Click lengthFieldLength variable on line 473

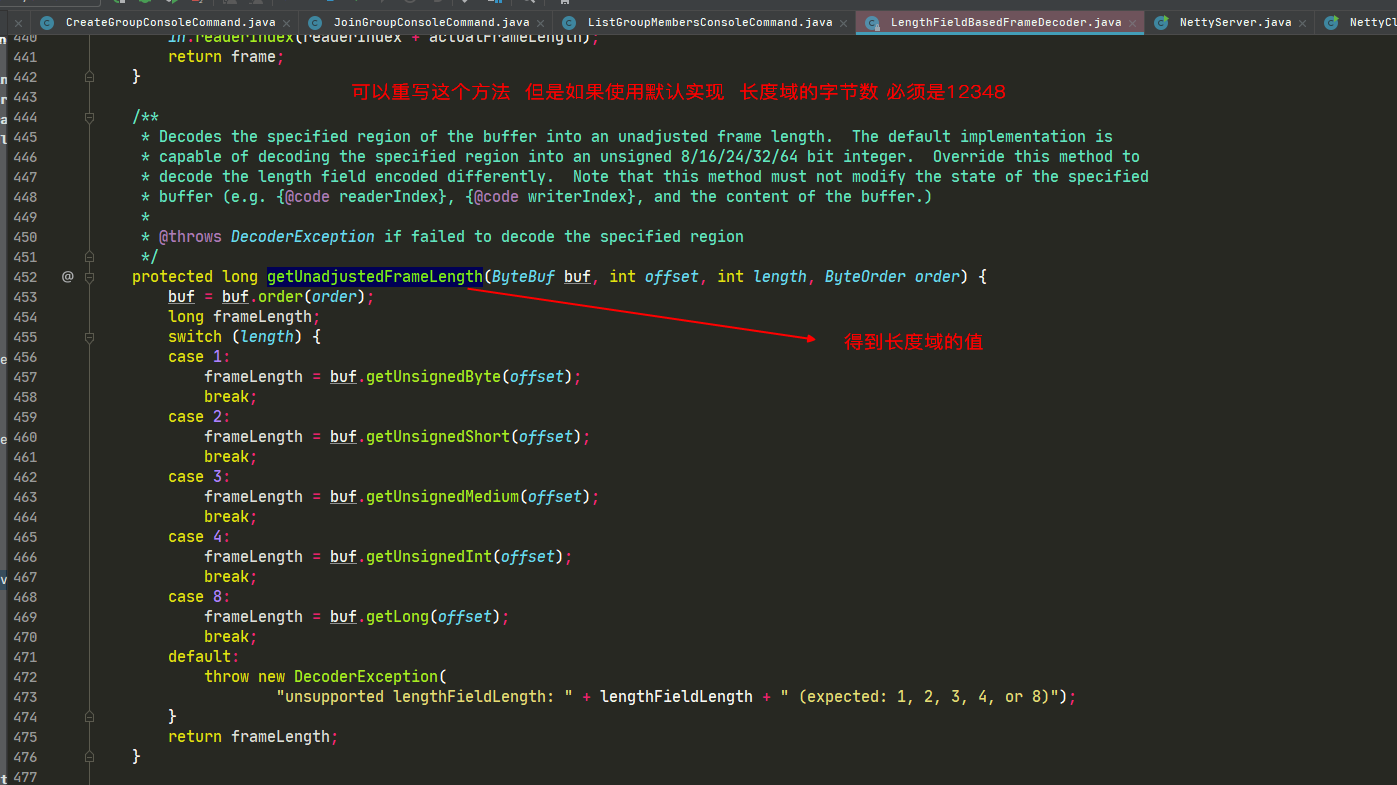coord(676,697)
